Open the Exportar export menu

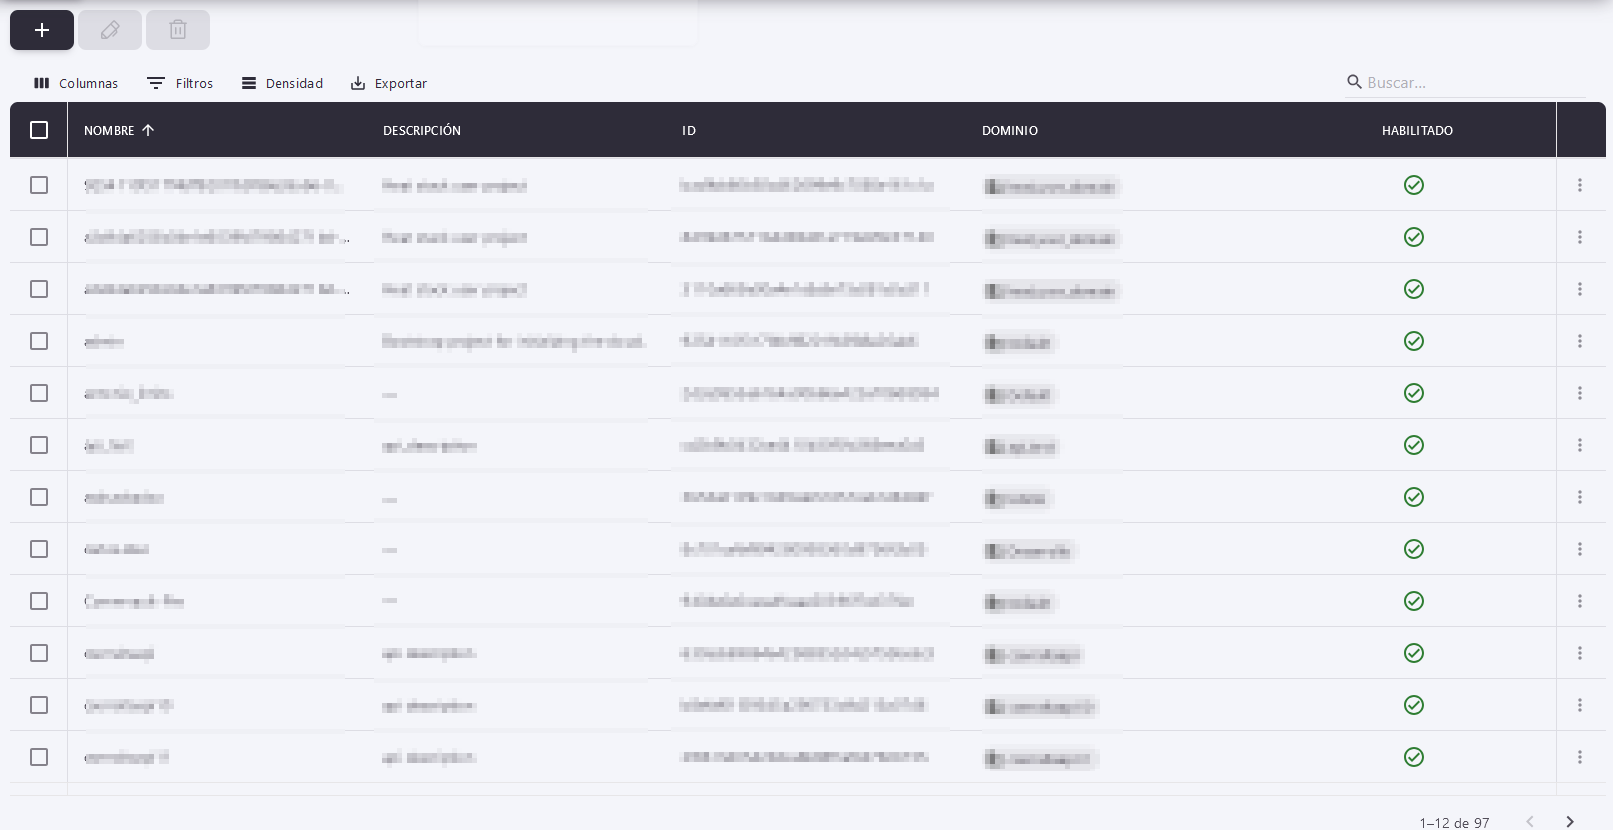click(x=389, y=83)
